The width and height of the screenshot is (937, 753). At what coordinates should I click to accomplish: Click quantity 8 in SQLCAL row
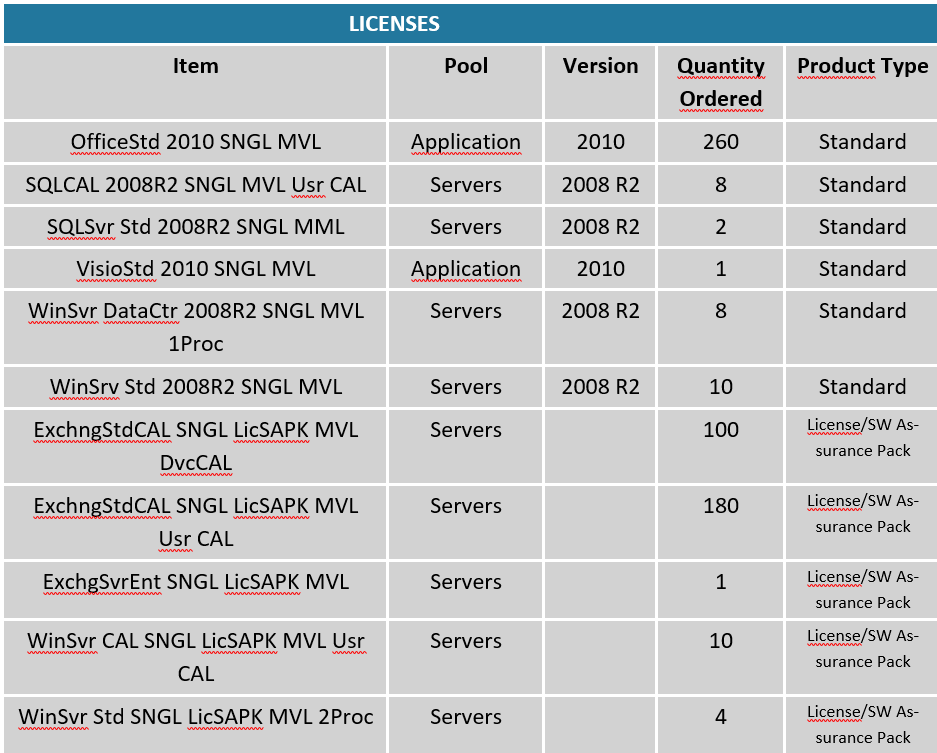[x=721, y=185]
